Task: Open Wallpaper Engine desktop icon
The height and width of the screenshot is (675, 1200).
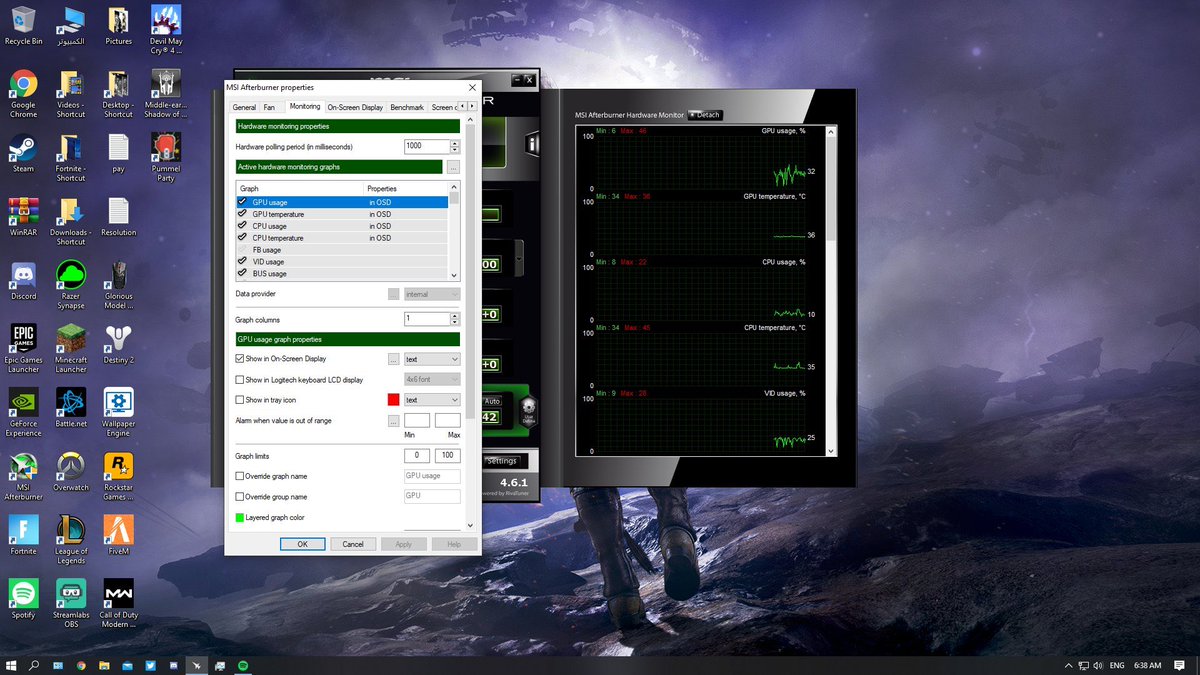Action: (x=118, y=412)
